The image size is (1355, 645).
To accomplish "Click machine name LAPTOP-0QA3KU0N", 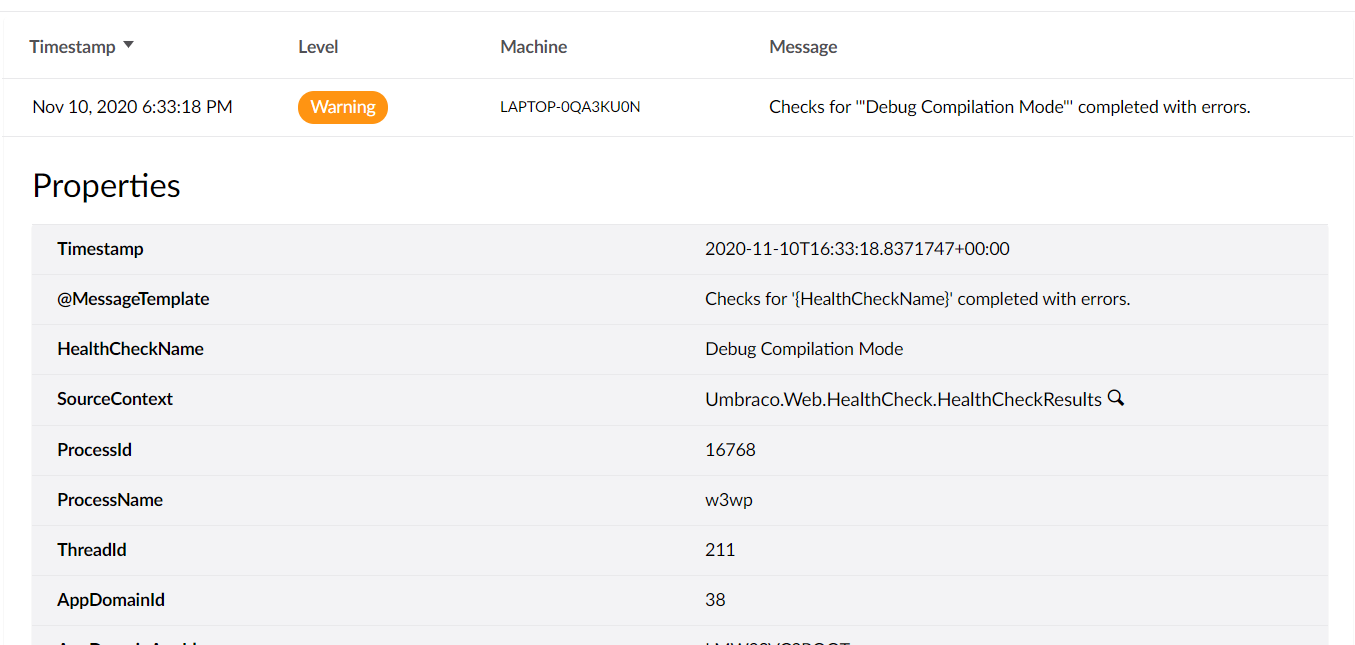I will tap(570, 107).
